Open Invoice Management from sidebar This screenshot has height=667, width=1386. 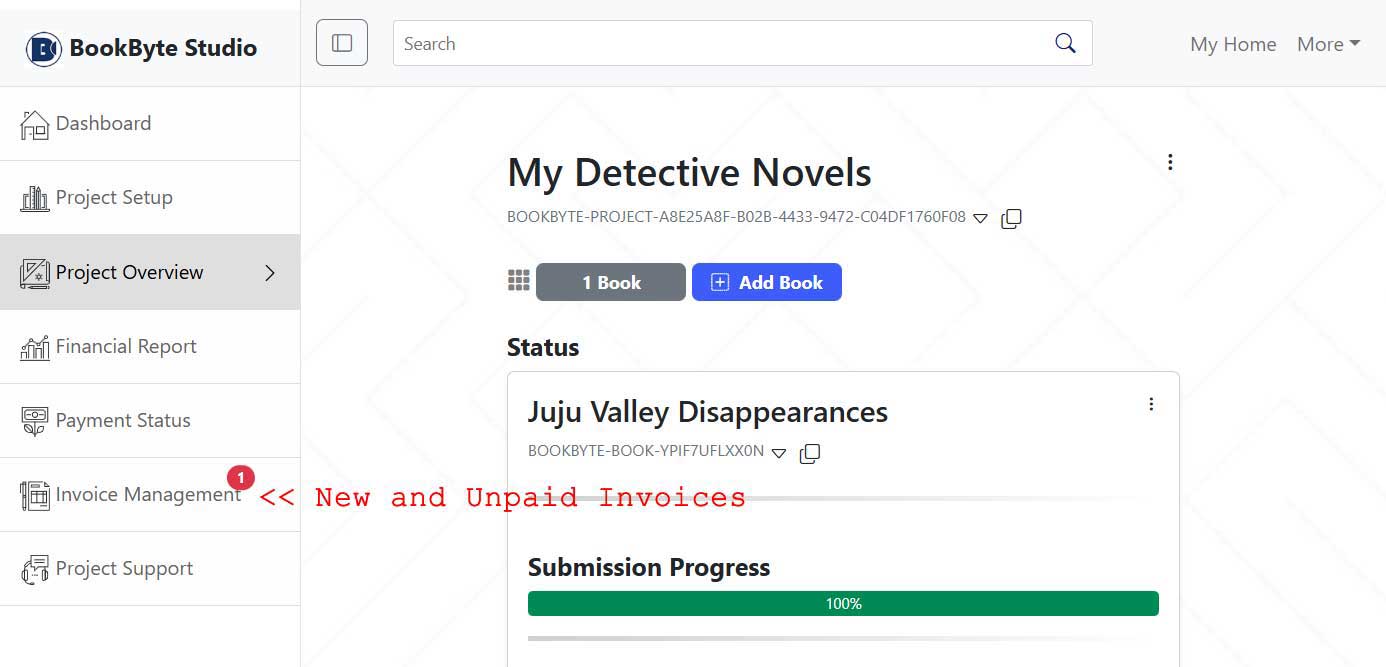[148, 495]
